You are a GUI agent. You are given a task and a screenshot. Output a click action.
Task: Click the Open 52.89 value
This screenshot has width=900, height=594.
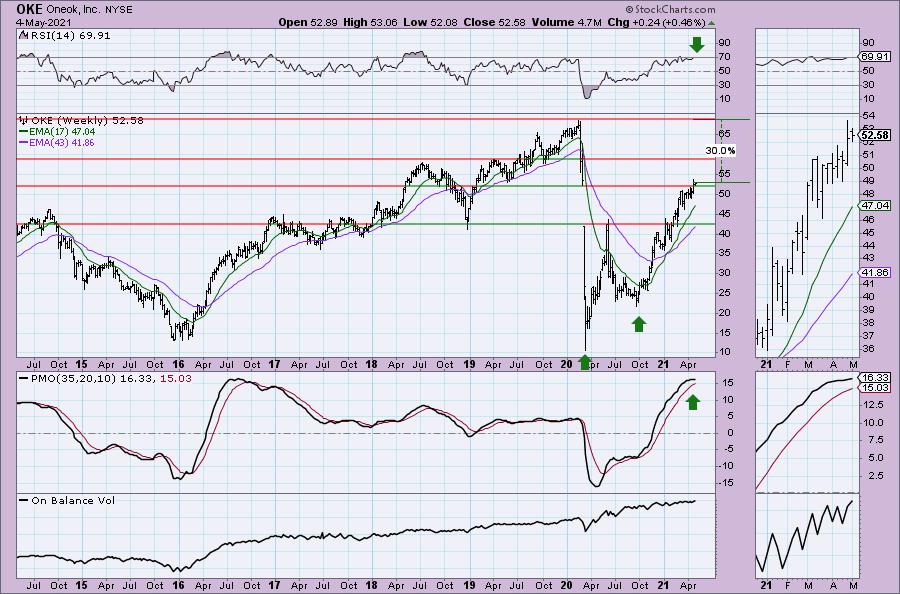coord(308,22)
